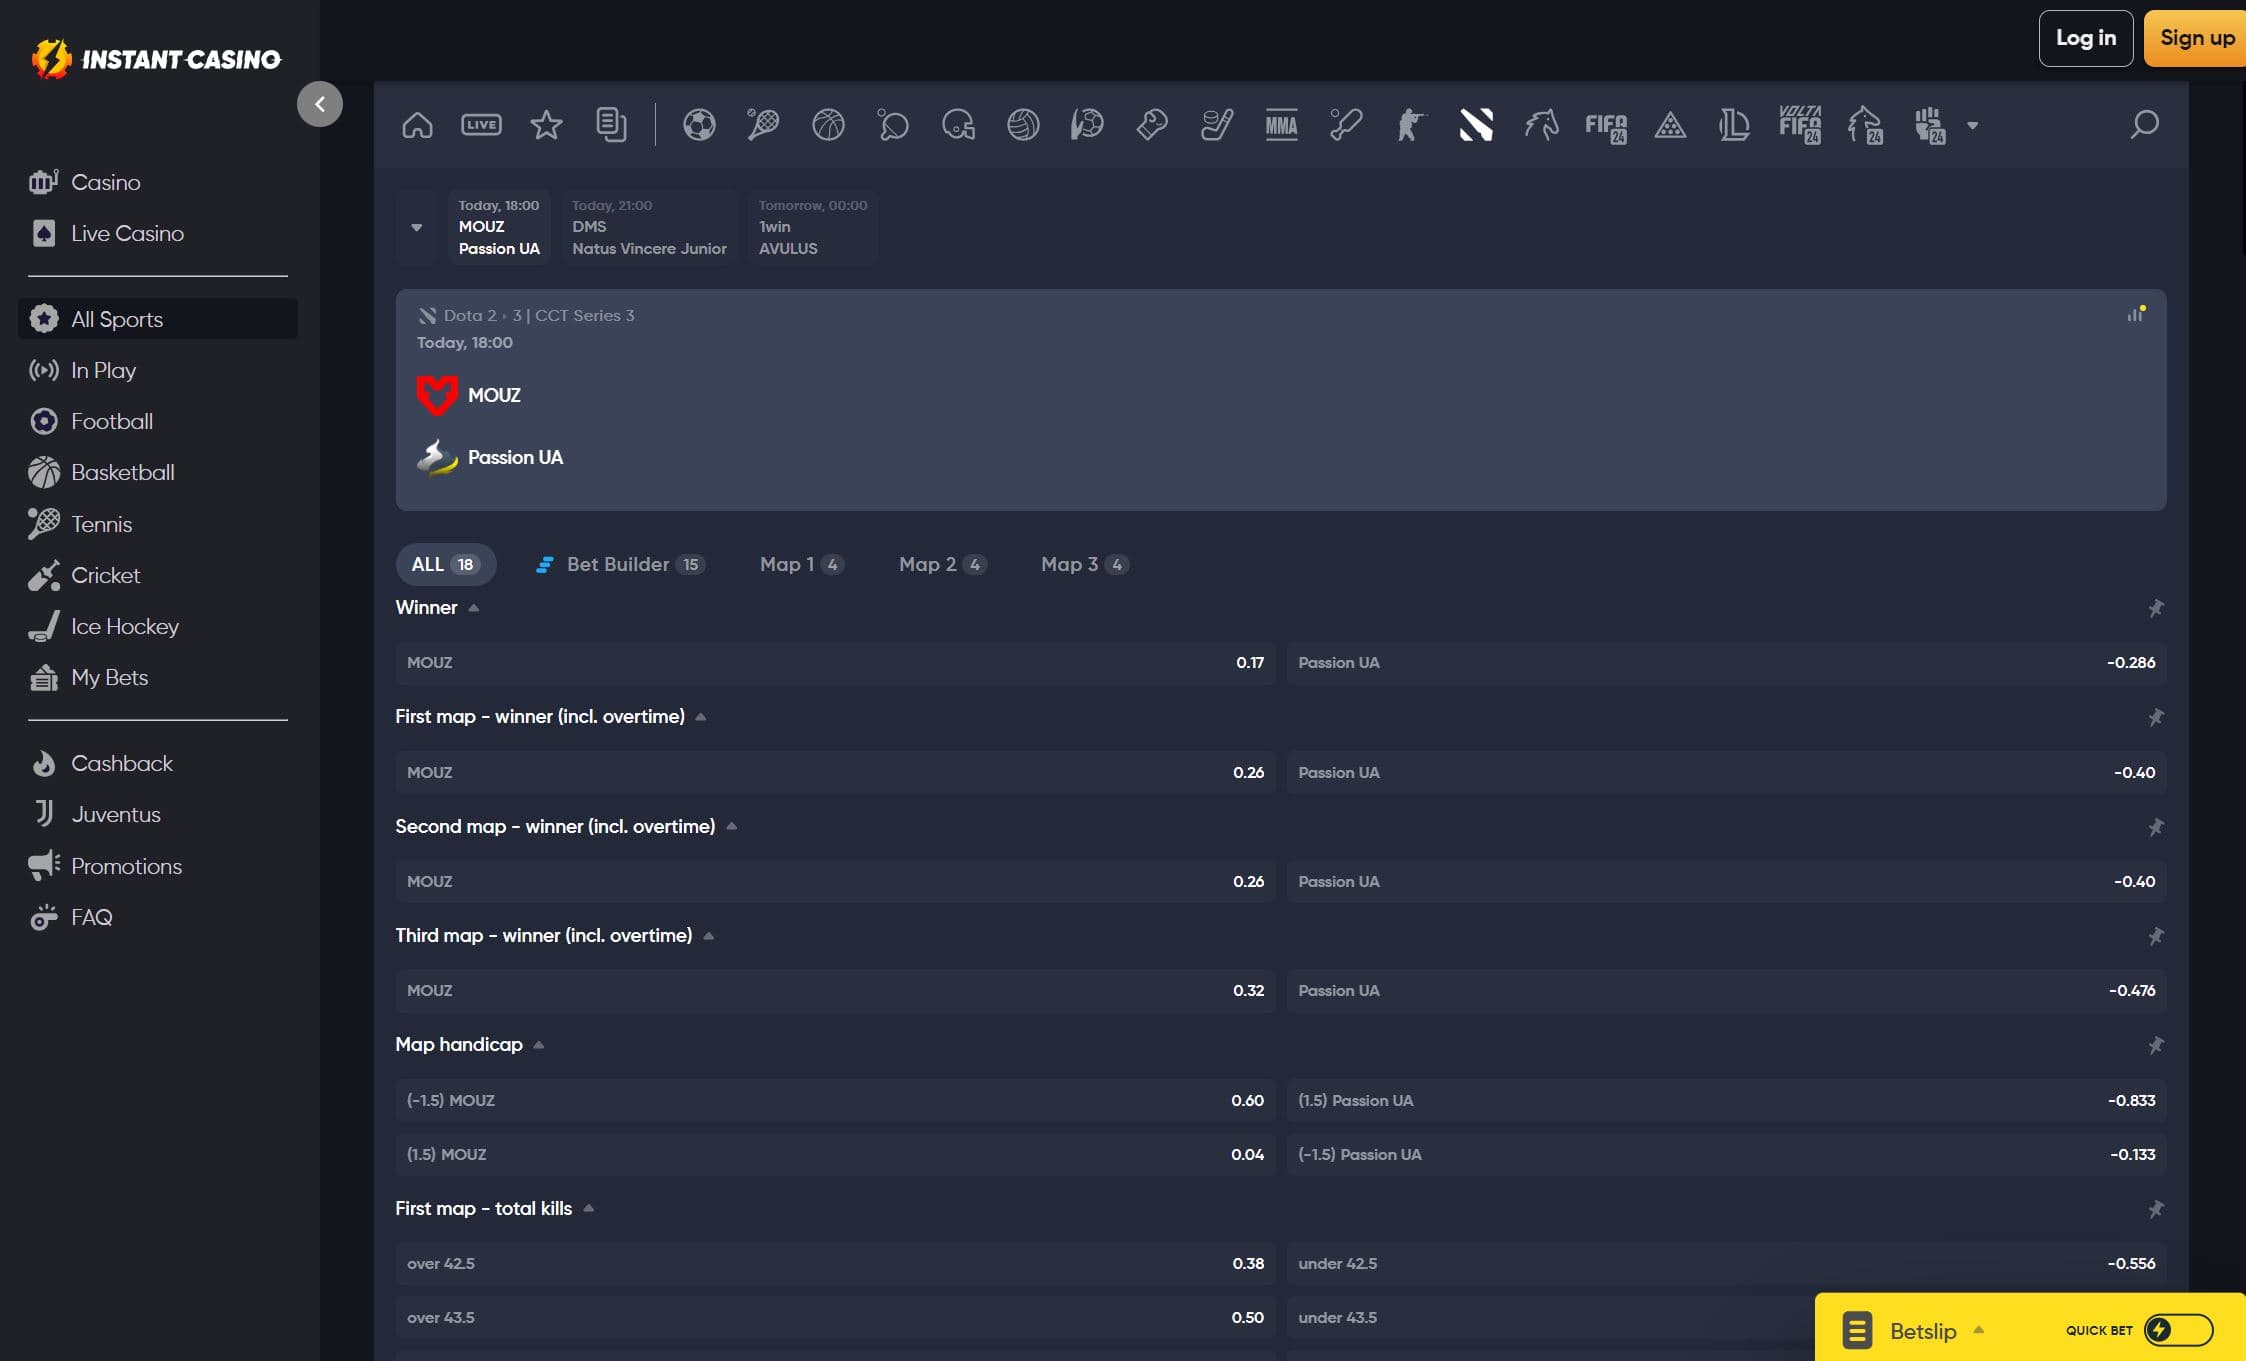Pin the Map handicap market
Image resolution: width=2246 pixels, height=1361 pixels.
[2156, 1045]
